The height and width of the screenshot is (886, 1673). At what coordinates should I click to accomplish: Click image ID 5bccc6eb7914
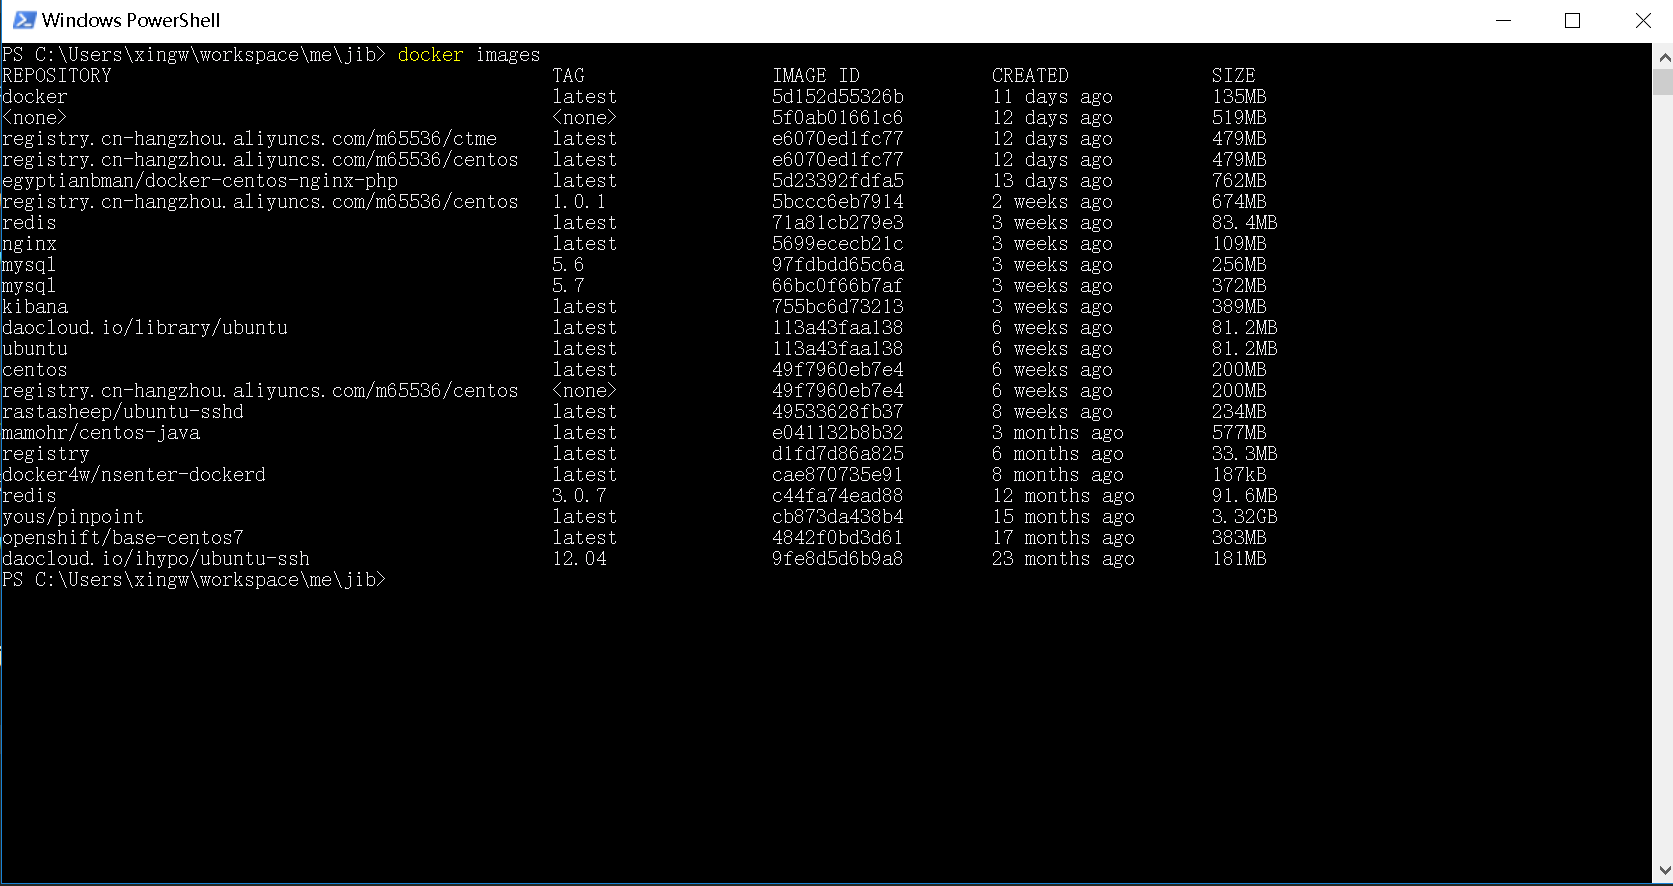(838, 202)
